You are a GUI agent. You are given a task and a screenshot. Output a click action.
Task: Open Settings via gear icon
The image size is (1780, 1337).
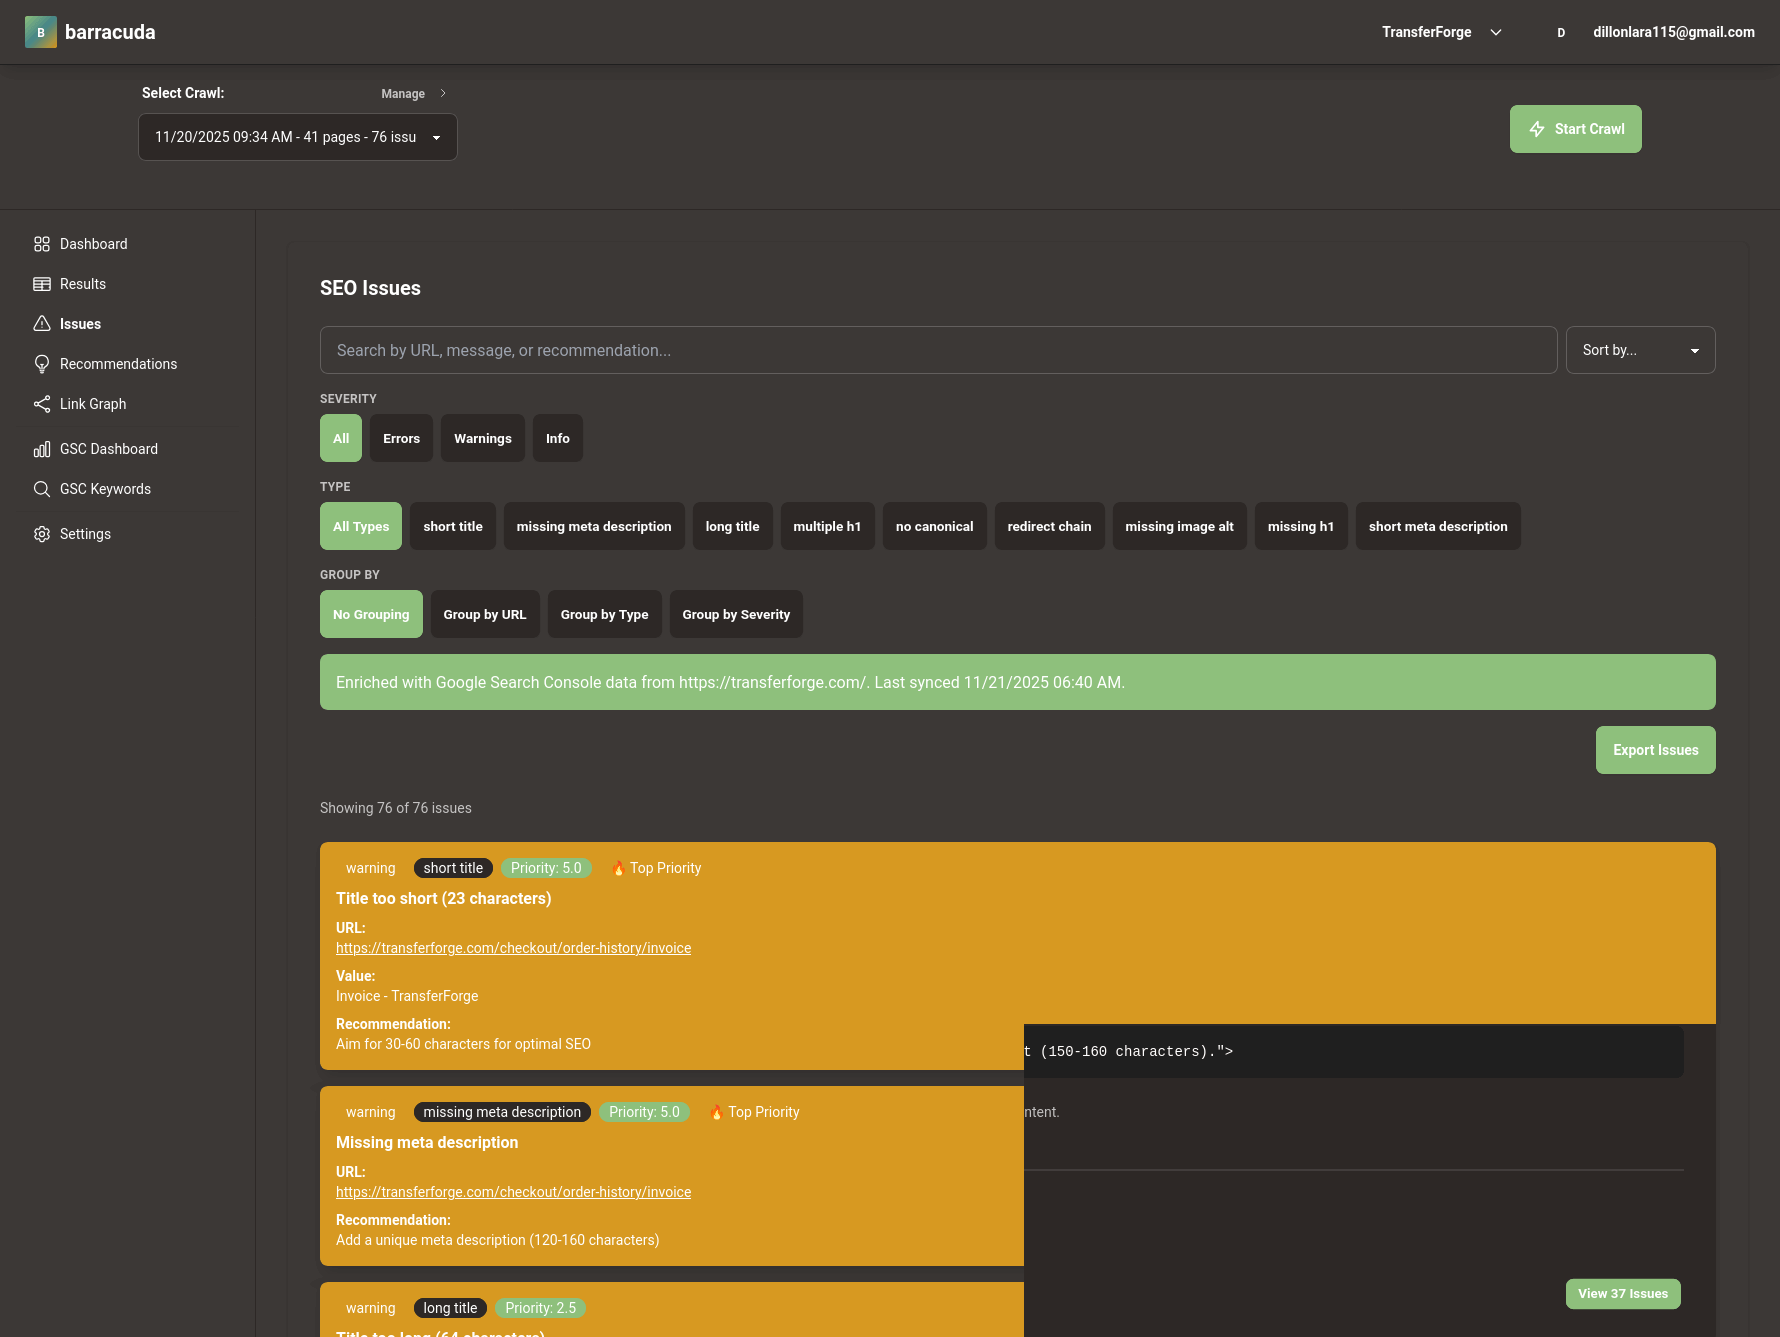[41, 533]
